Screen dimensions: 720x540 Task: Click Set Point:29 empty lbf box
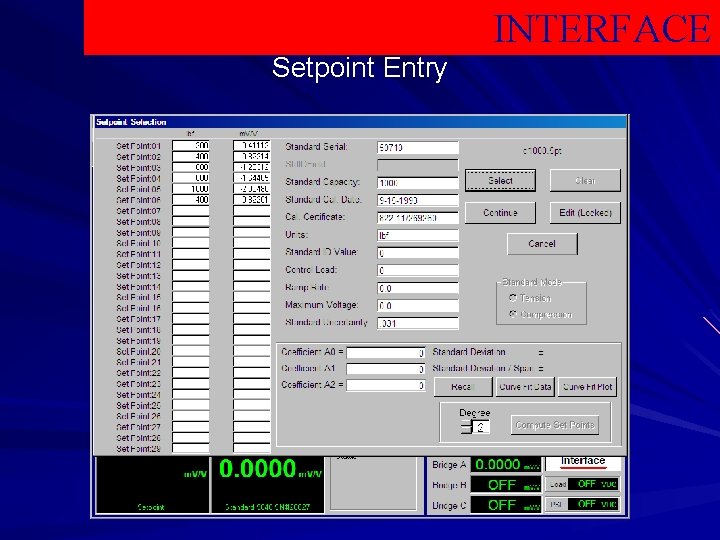coord(191,448)
